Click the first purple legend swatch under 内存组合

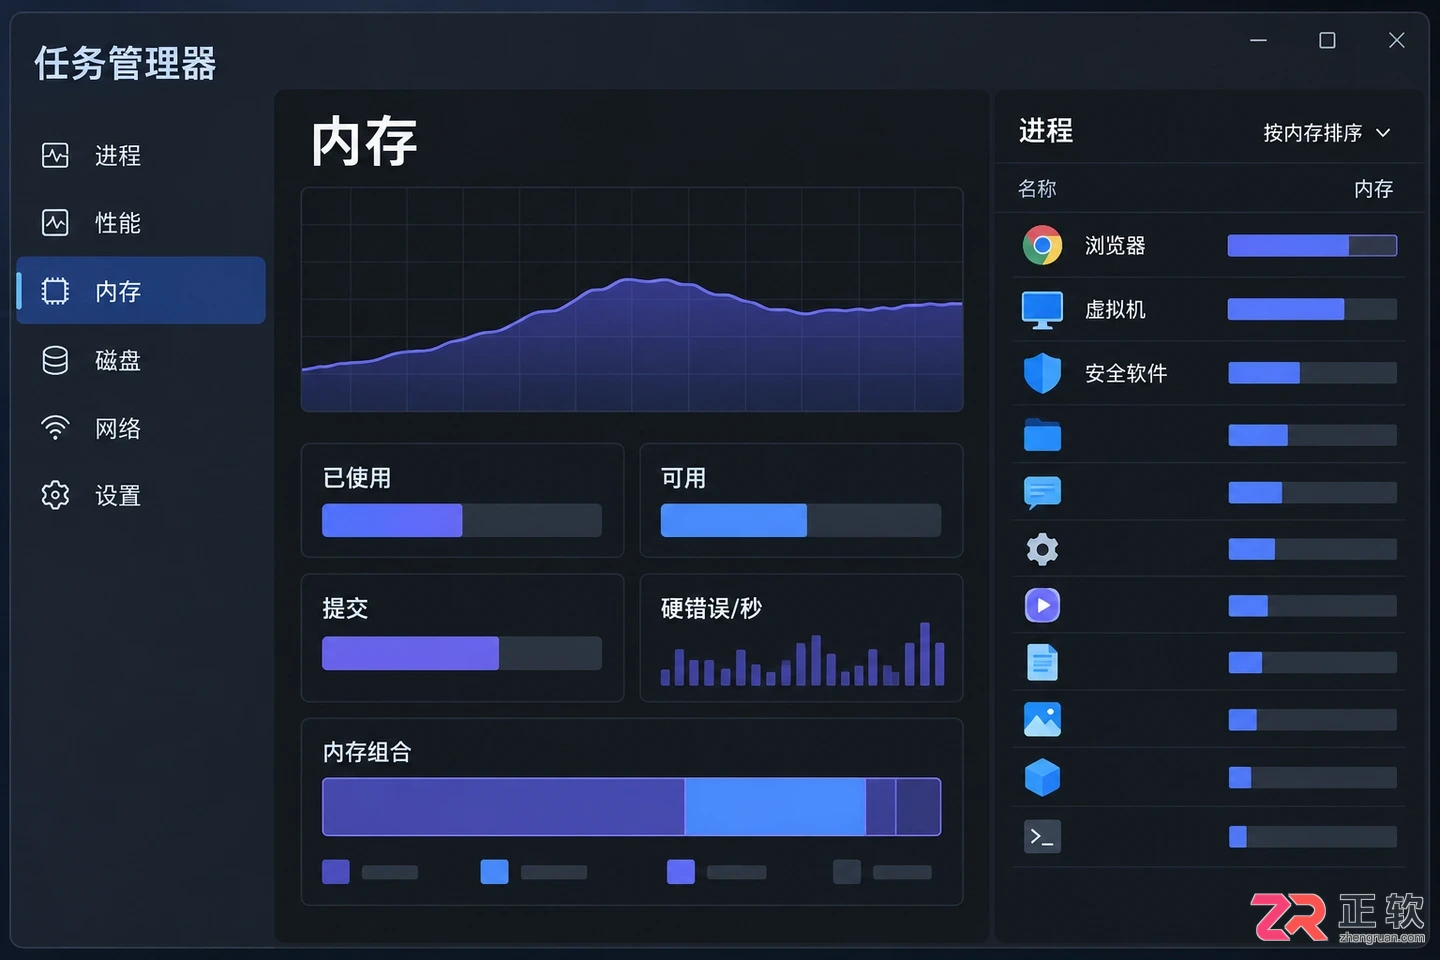[336, 872]
